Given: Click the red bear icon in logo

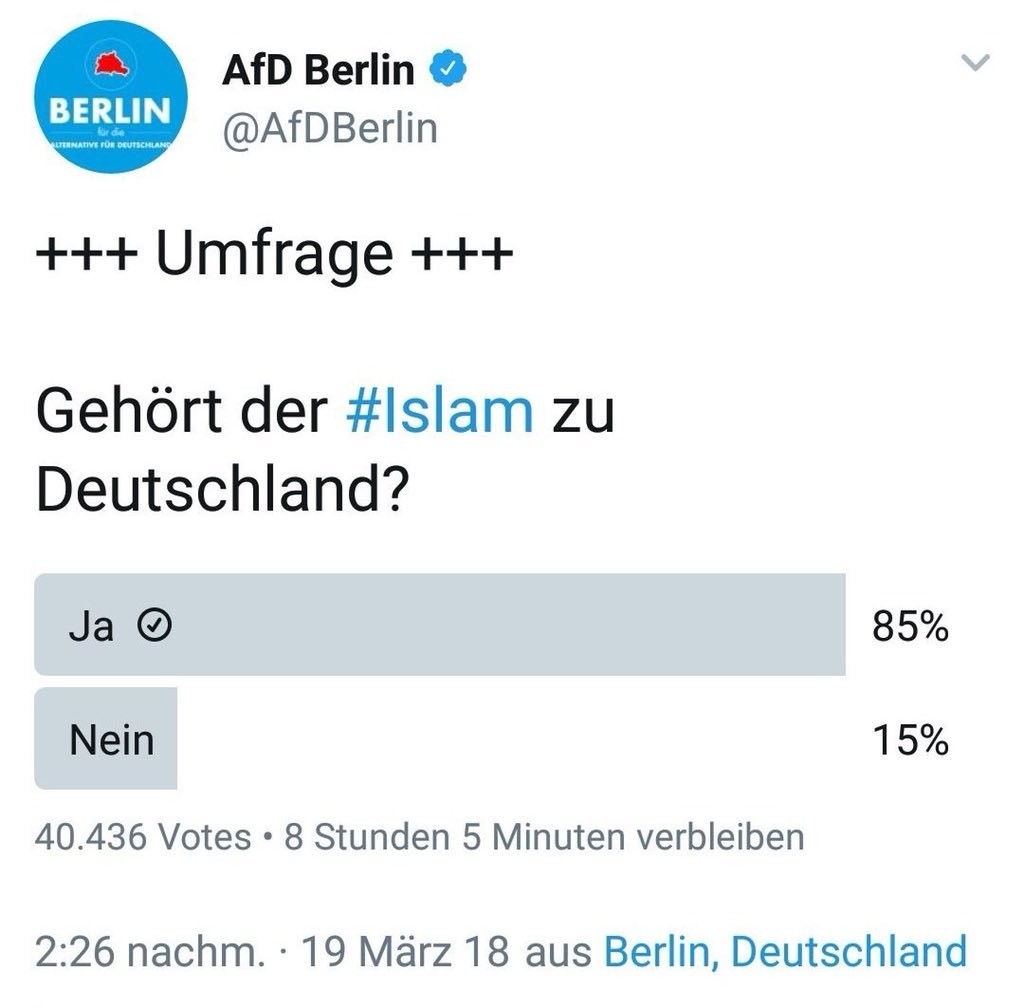Looking at the screenshot, I should click(107, 64).
